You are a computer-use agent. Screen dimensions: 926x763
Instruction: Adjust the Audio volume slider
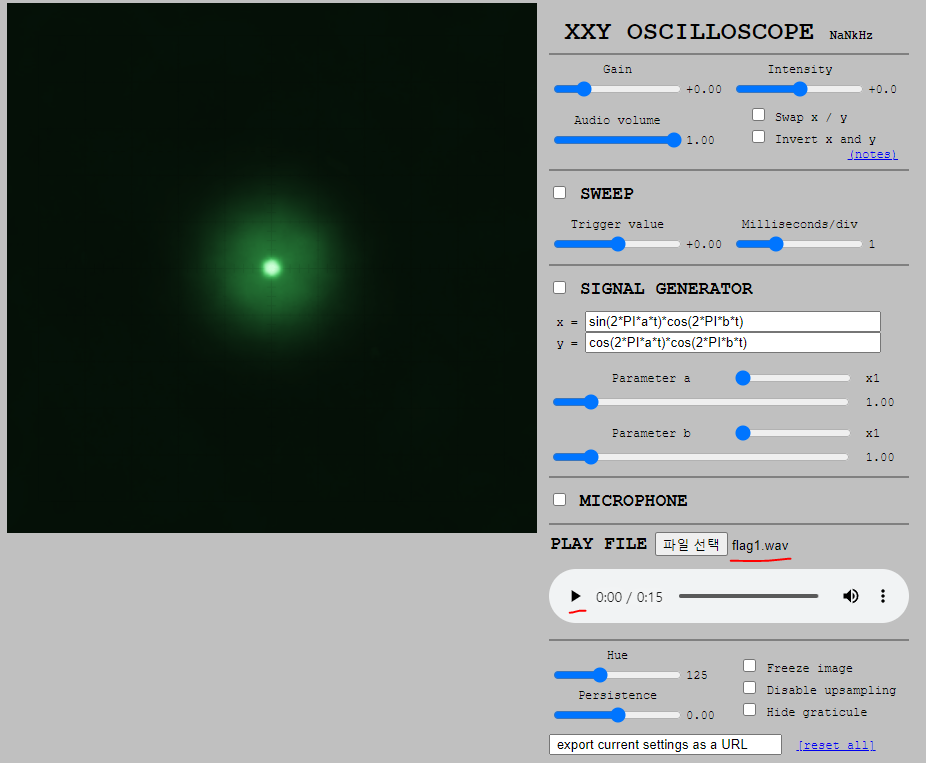(617, 140)
